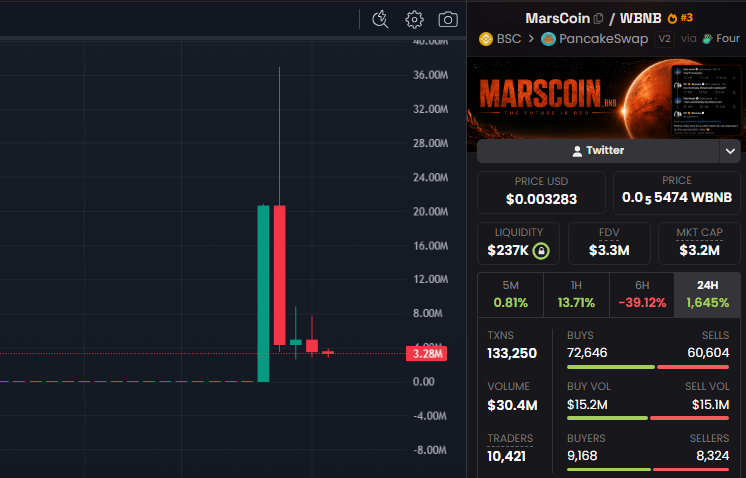Click the SELLS count 60,604
This screenshot has height=478, width=746.
pyautogui.click(x=708, y=353)
